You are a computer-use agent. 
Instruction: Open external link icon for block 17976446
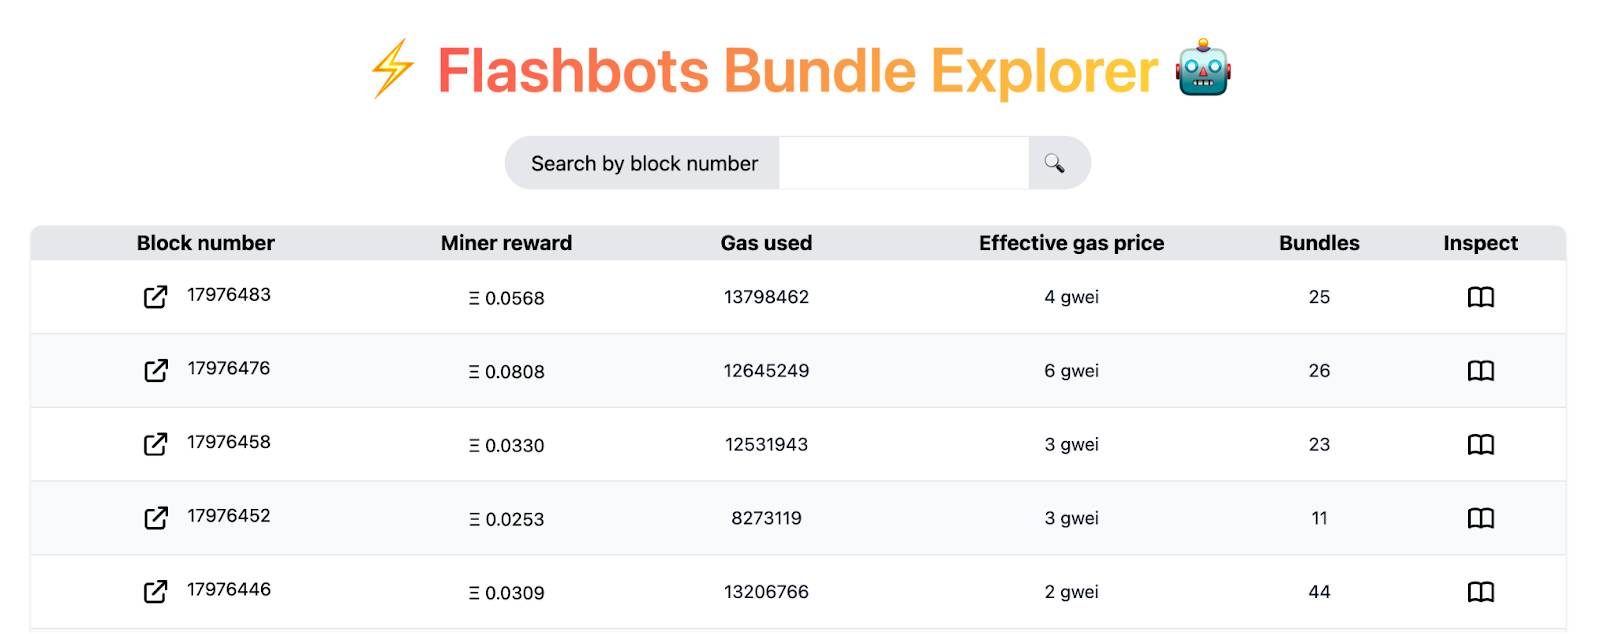[x=156, y=592]
